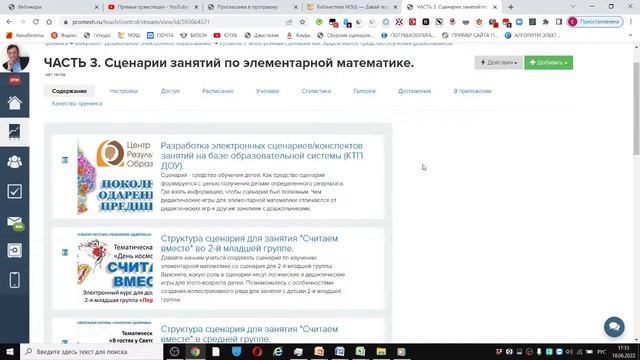Expand the "Действия" dropdown

(498, 62)
